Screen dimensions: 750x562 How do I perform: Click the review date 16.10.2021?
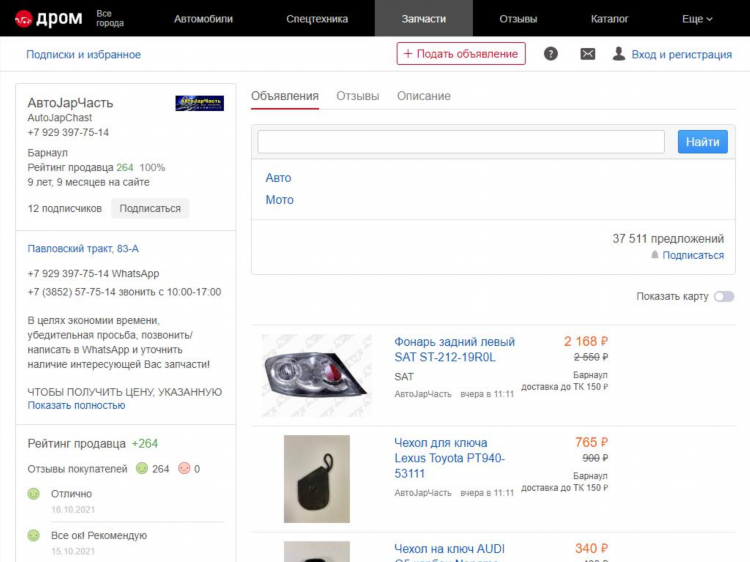[73, 509]
